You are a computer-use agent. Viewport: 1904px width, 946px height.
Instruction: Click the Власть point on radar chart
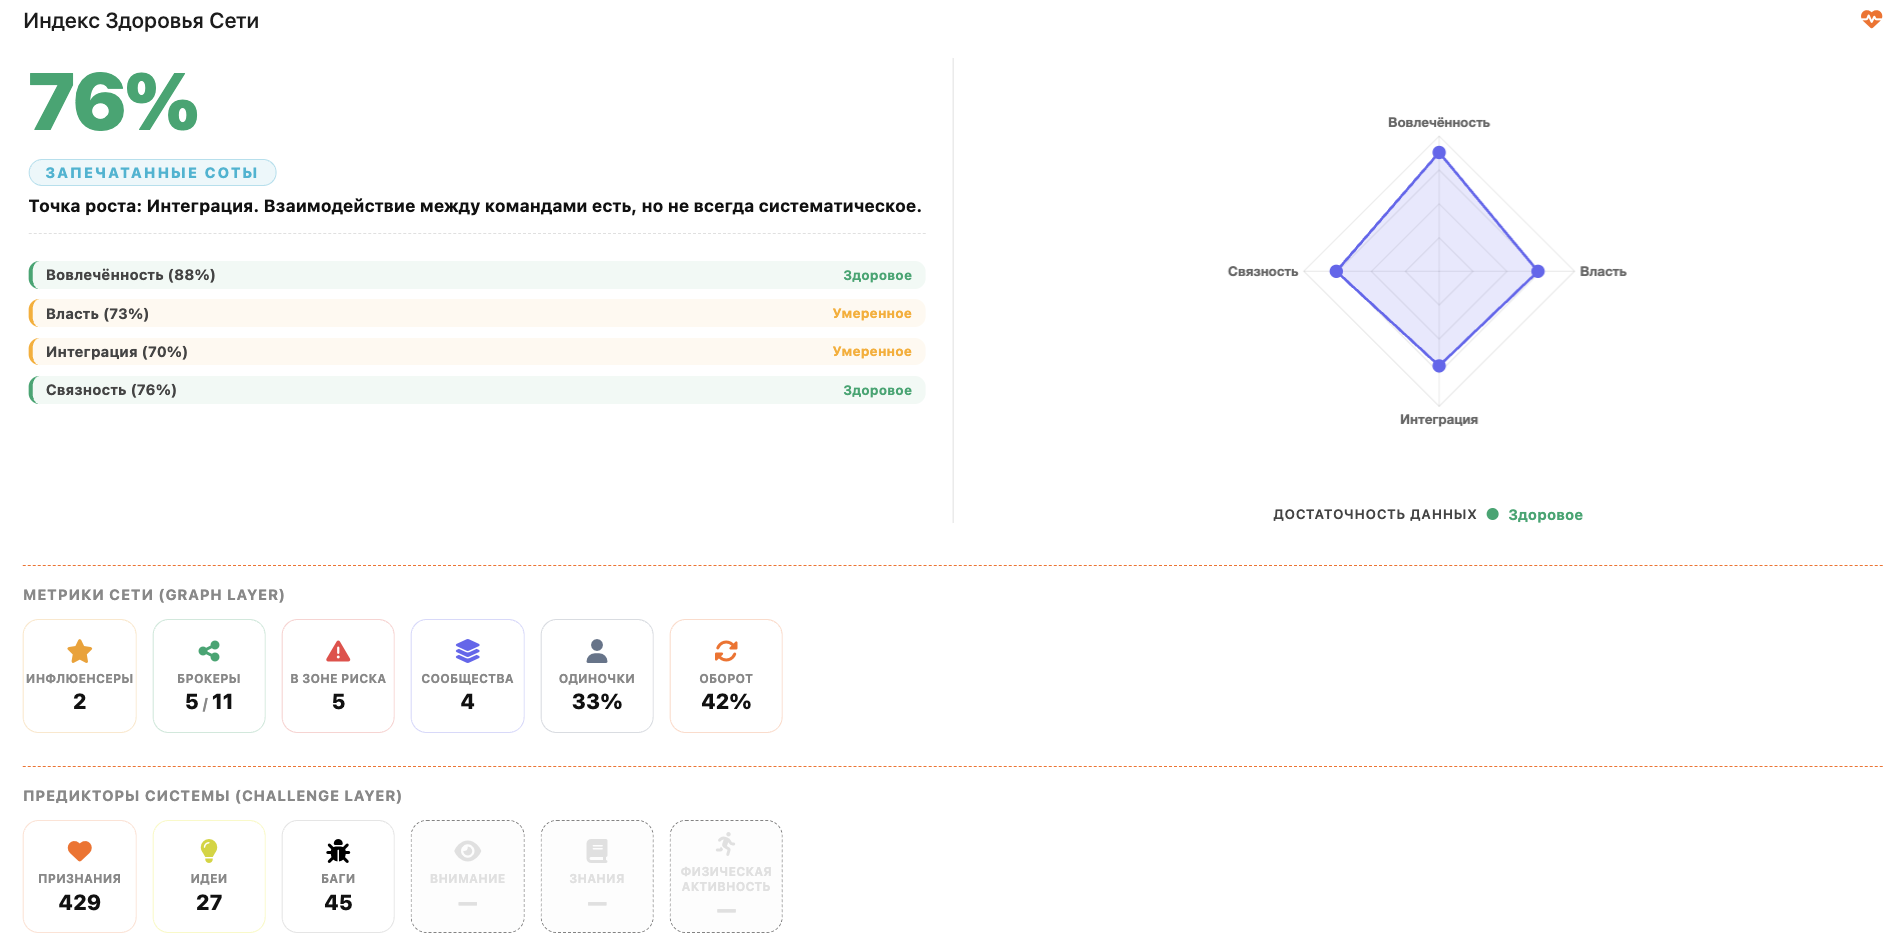(1538, 271)
